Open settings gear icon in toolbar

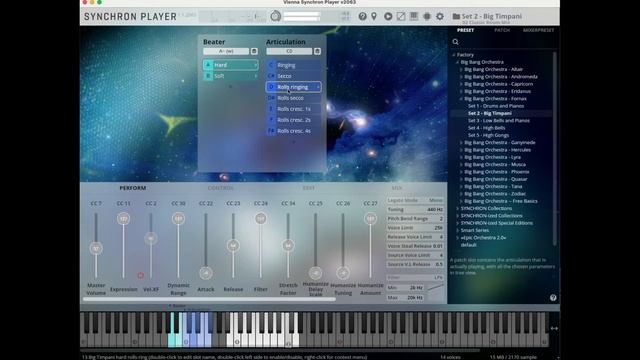440,16
